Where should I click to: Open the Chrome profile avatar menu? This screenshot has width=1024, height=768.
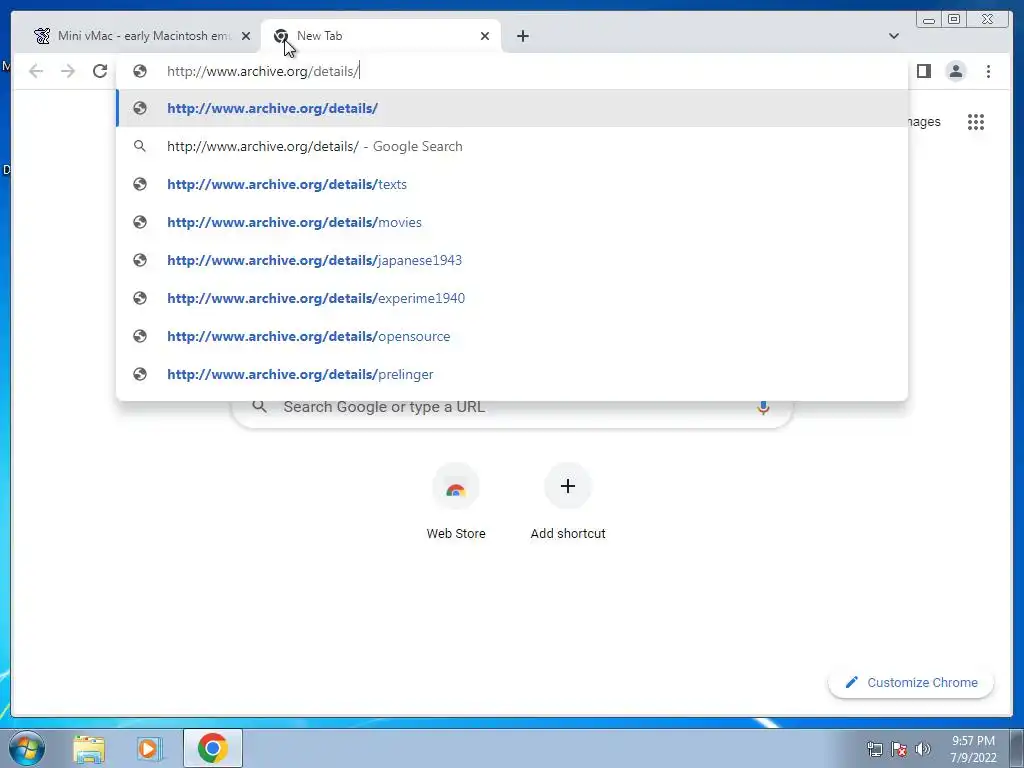(x=955, y=71)
